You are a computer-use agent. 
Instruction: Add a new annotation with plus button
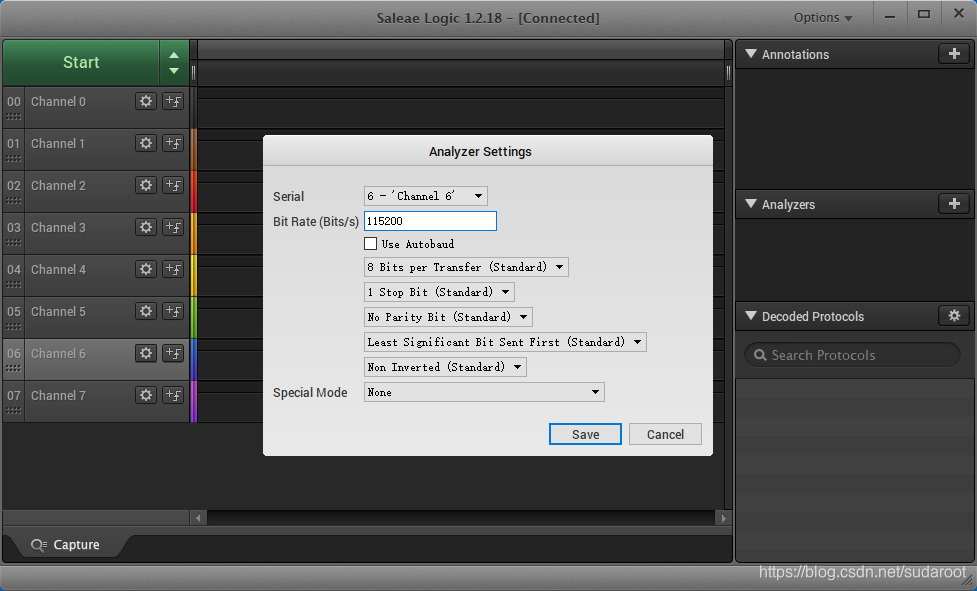pyautogui.click(x=954, y=54)
